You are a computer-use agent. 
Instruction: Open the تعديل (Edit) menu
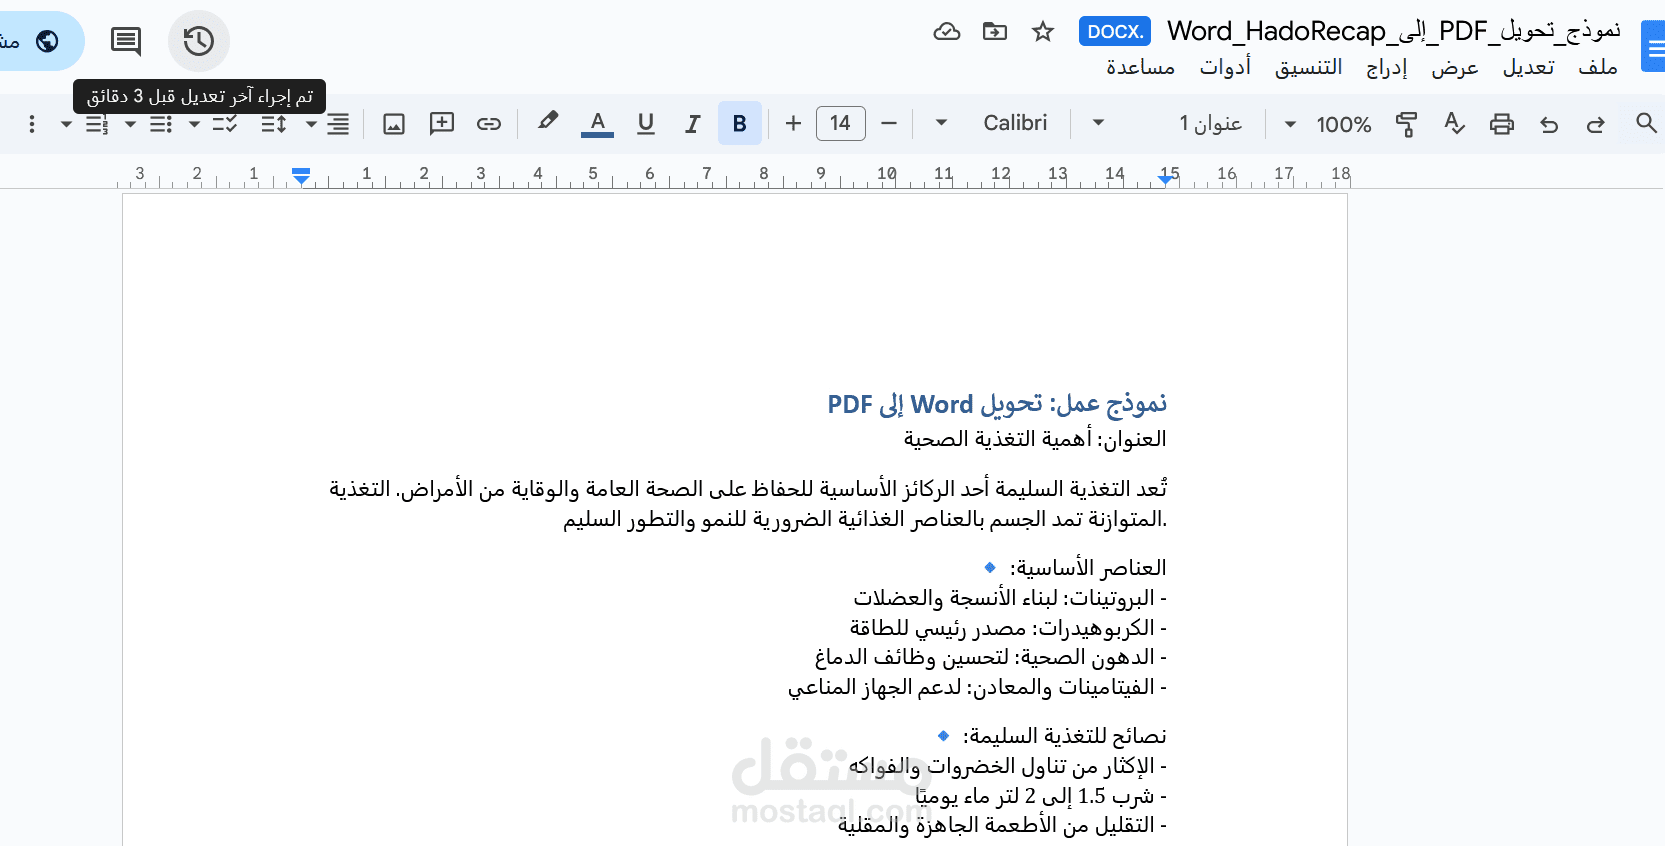click(1529, 67)
